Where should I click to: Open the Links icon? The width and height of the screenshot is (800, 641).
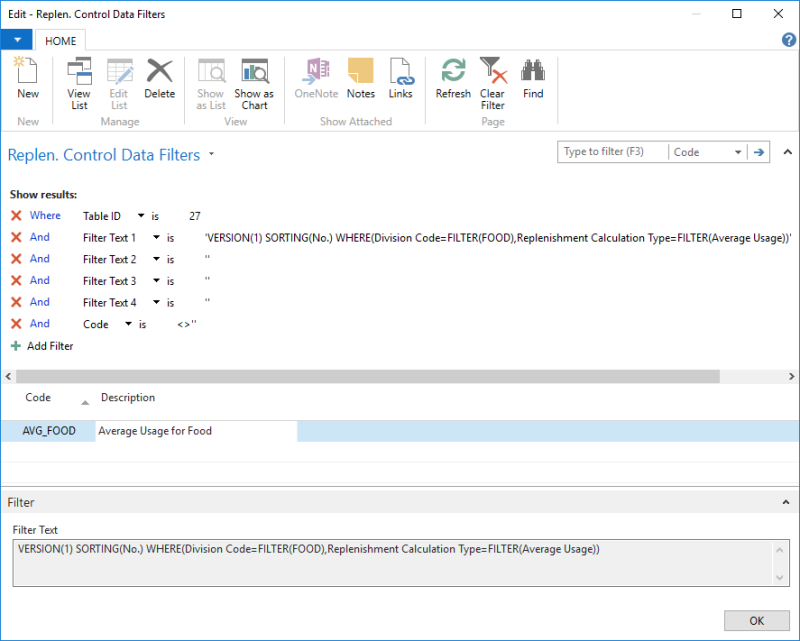coord(401,70)
